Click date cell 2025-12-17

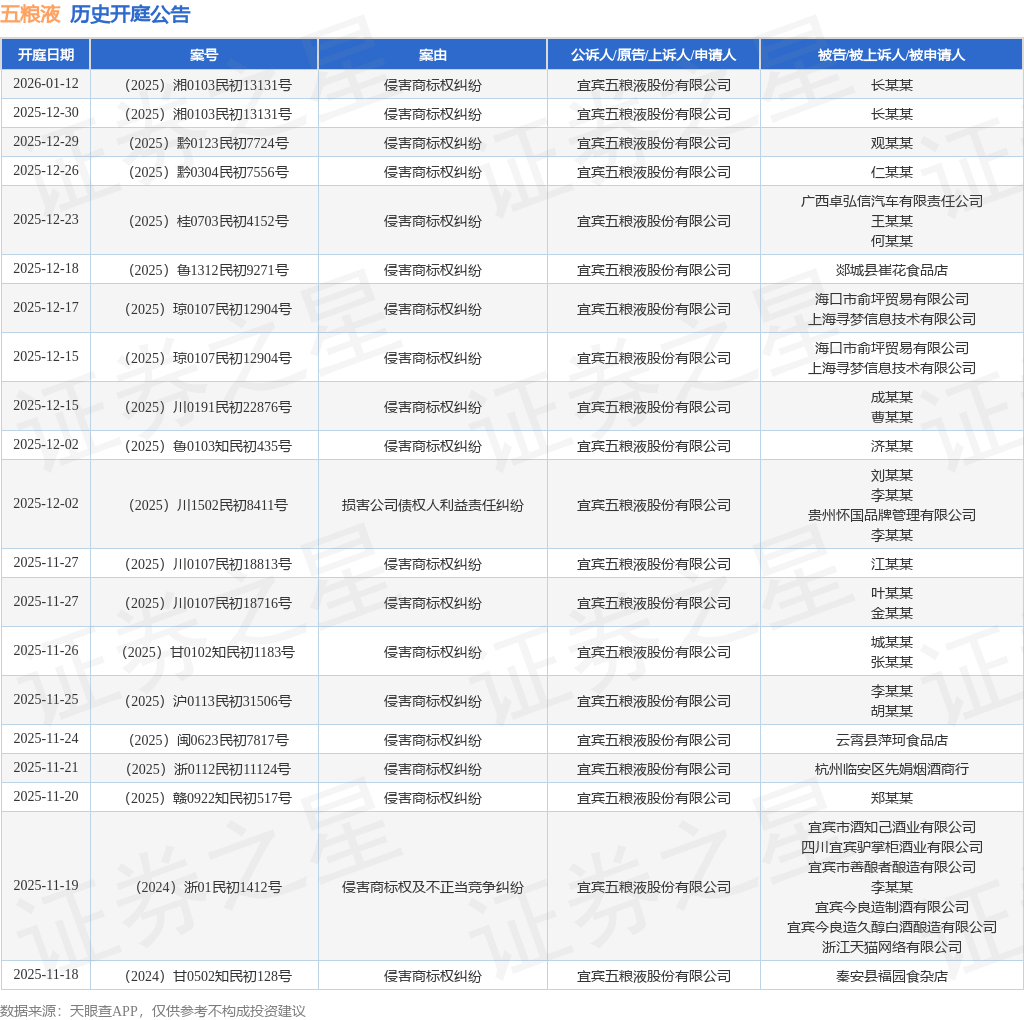46,307
